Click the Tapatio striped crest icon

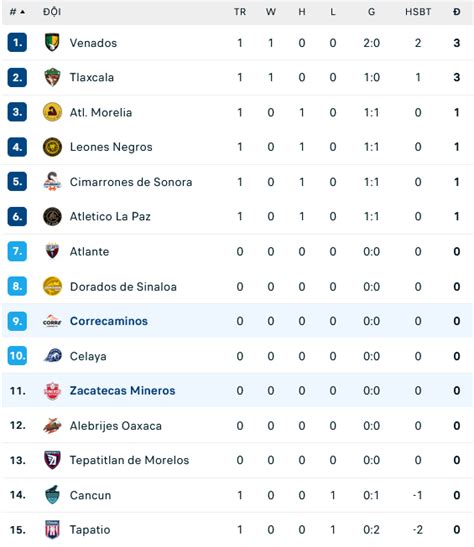52,529
